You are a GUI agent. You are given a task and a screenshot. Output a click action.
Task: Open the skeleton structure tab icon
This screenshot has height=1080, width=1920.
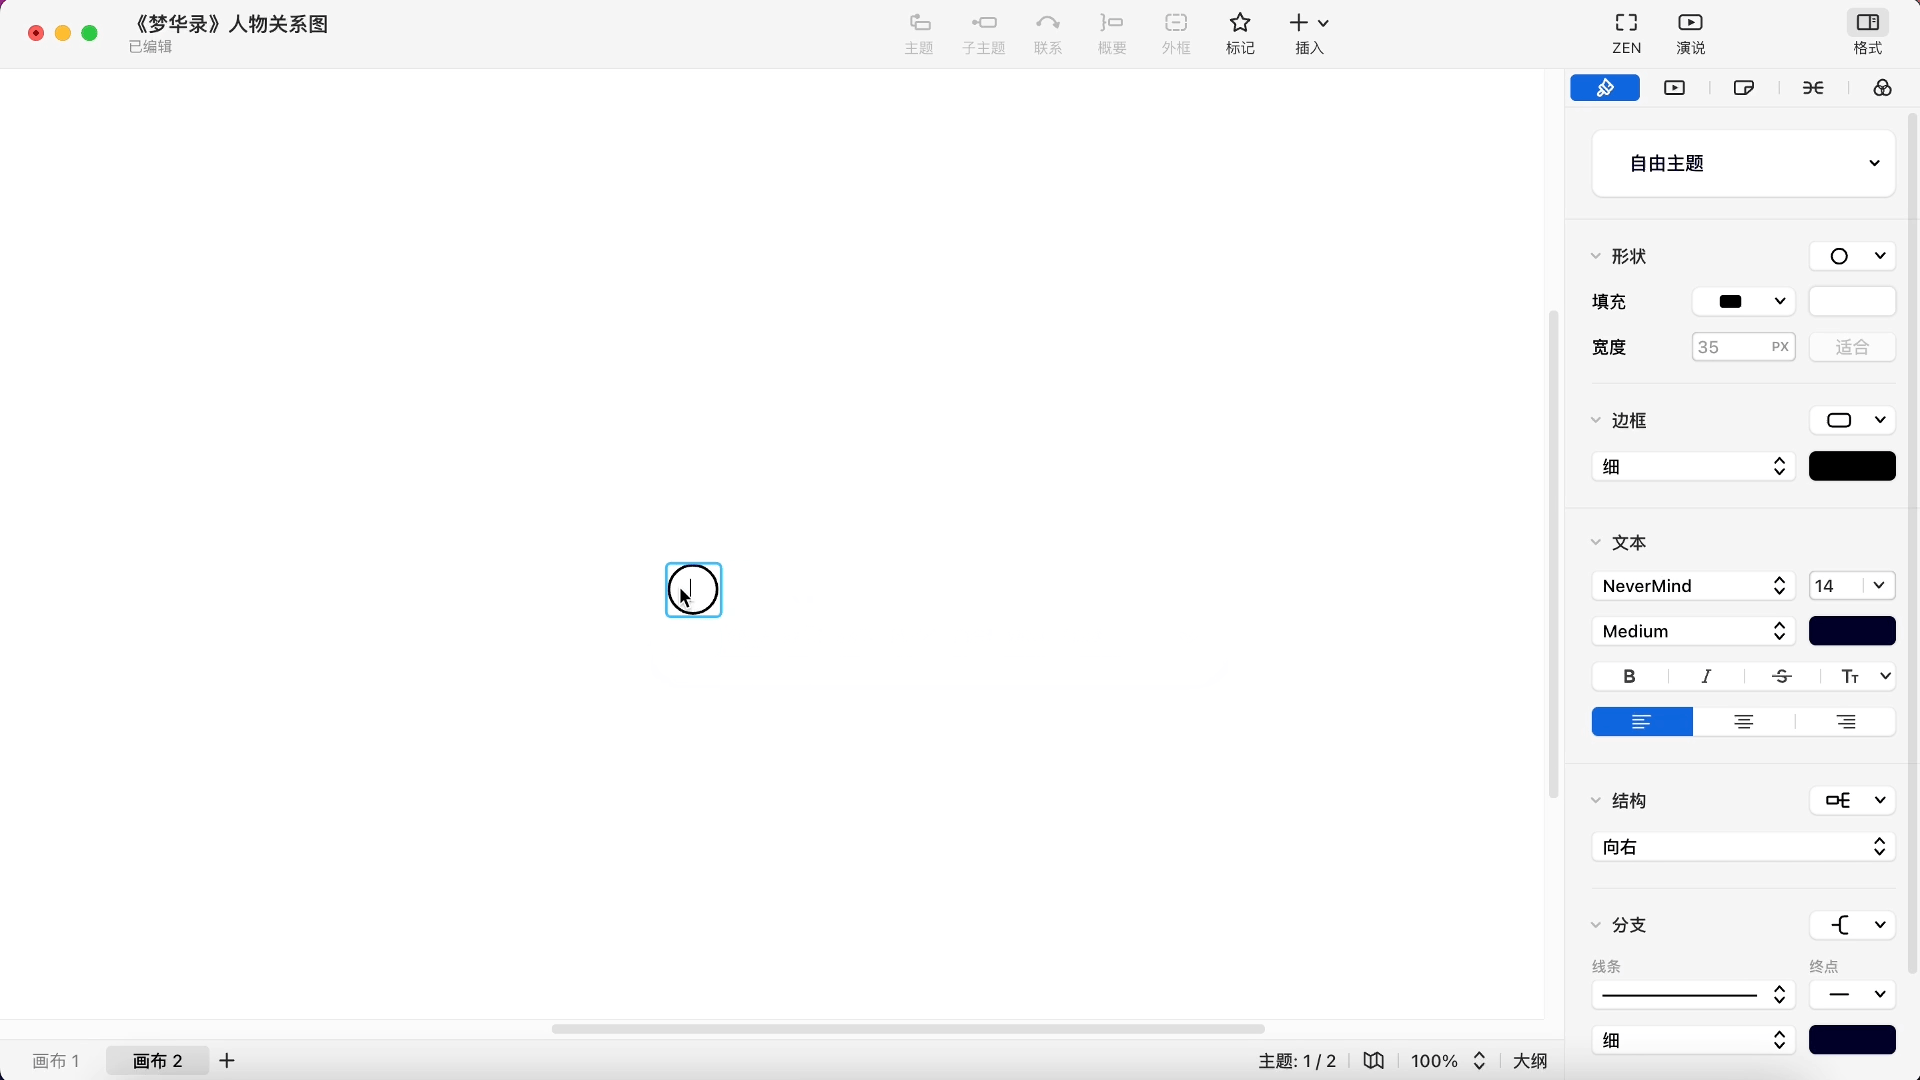click(x=1813, y=88)
